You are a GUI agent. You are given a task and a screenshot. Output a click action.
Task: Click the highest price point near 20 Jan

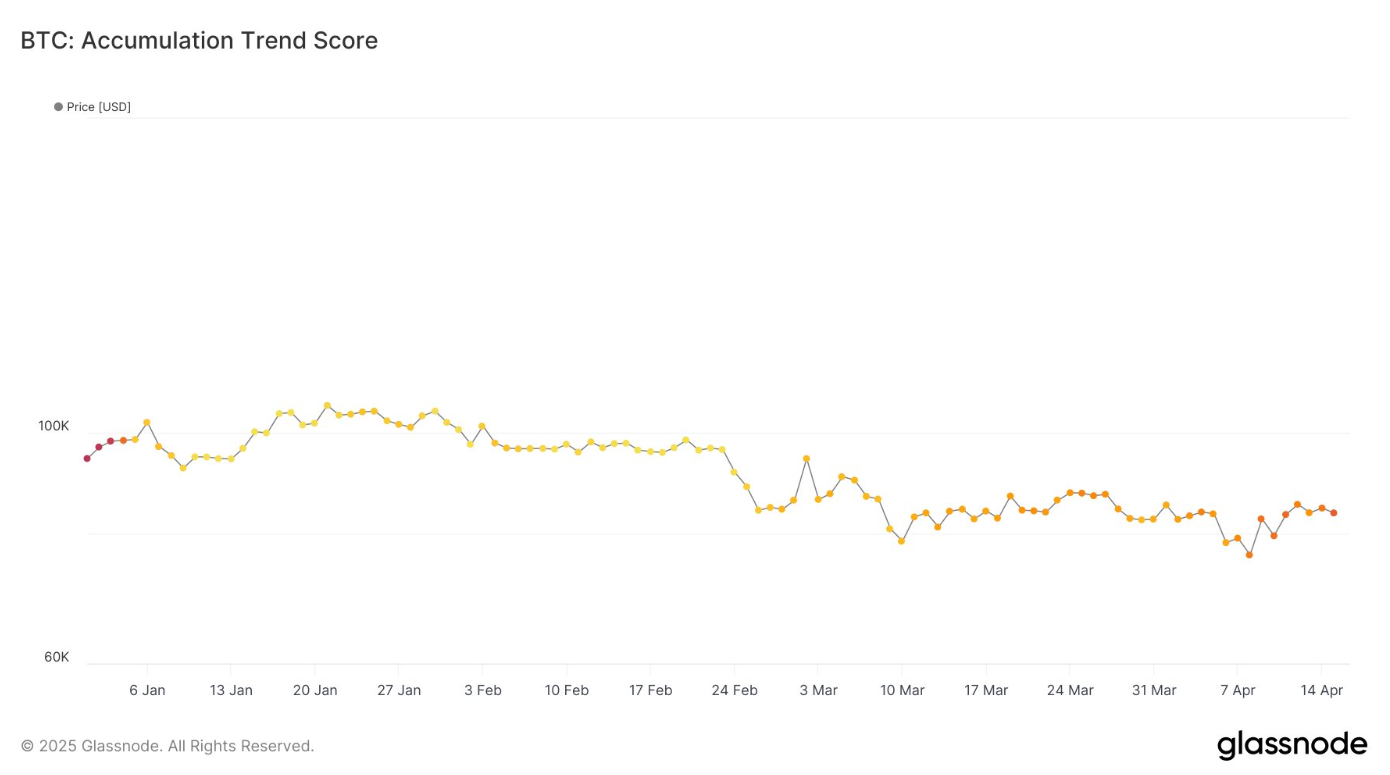(327, 406)
